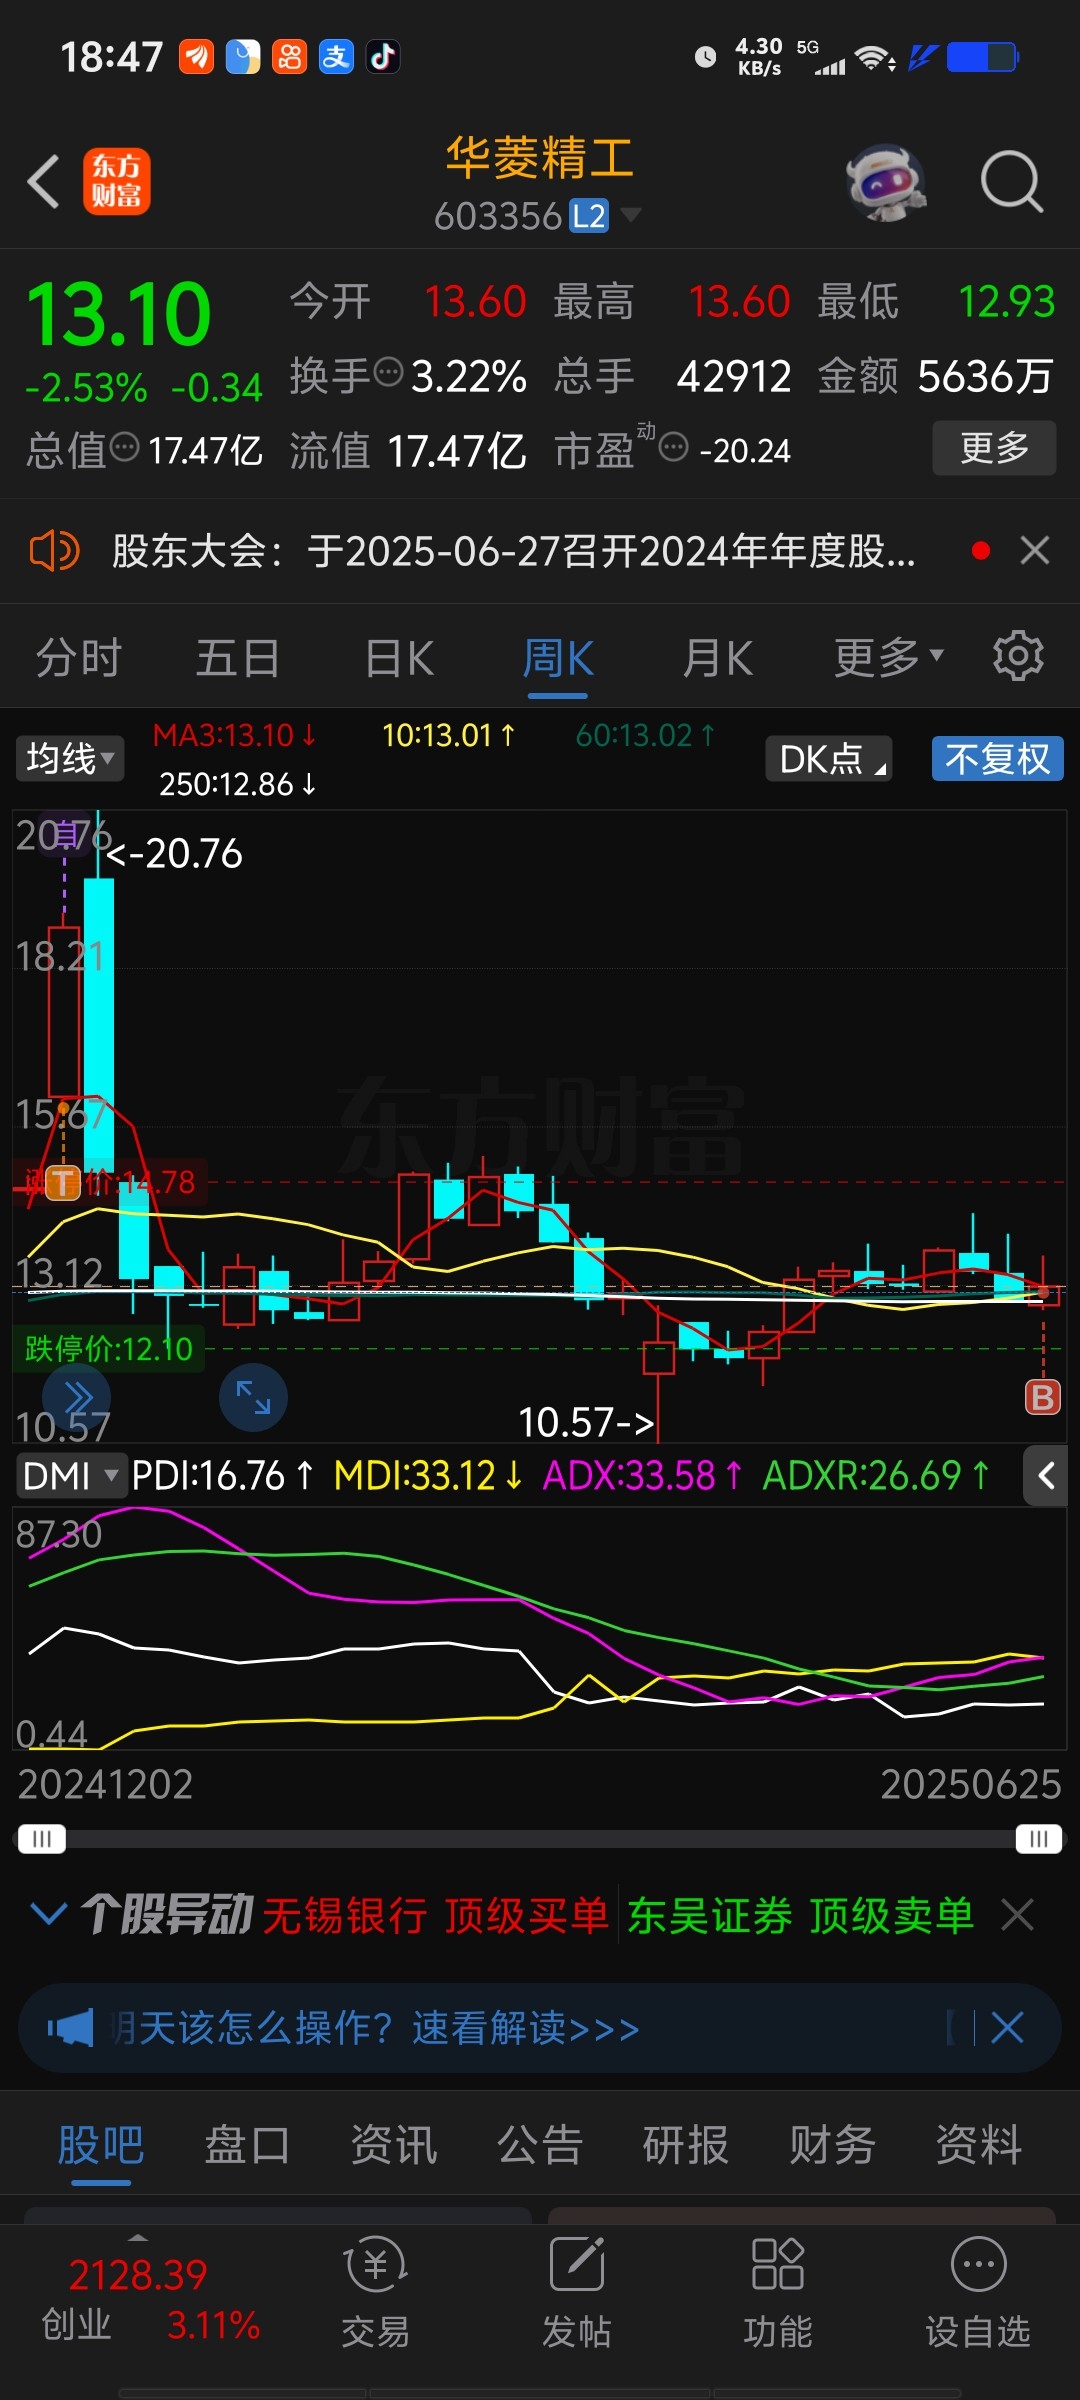Close the 明天该怎么操作 promo banner
1080x2400 pixels.
click(x=1006, y=2028)
